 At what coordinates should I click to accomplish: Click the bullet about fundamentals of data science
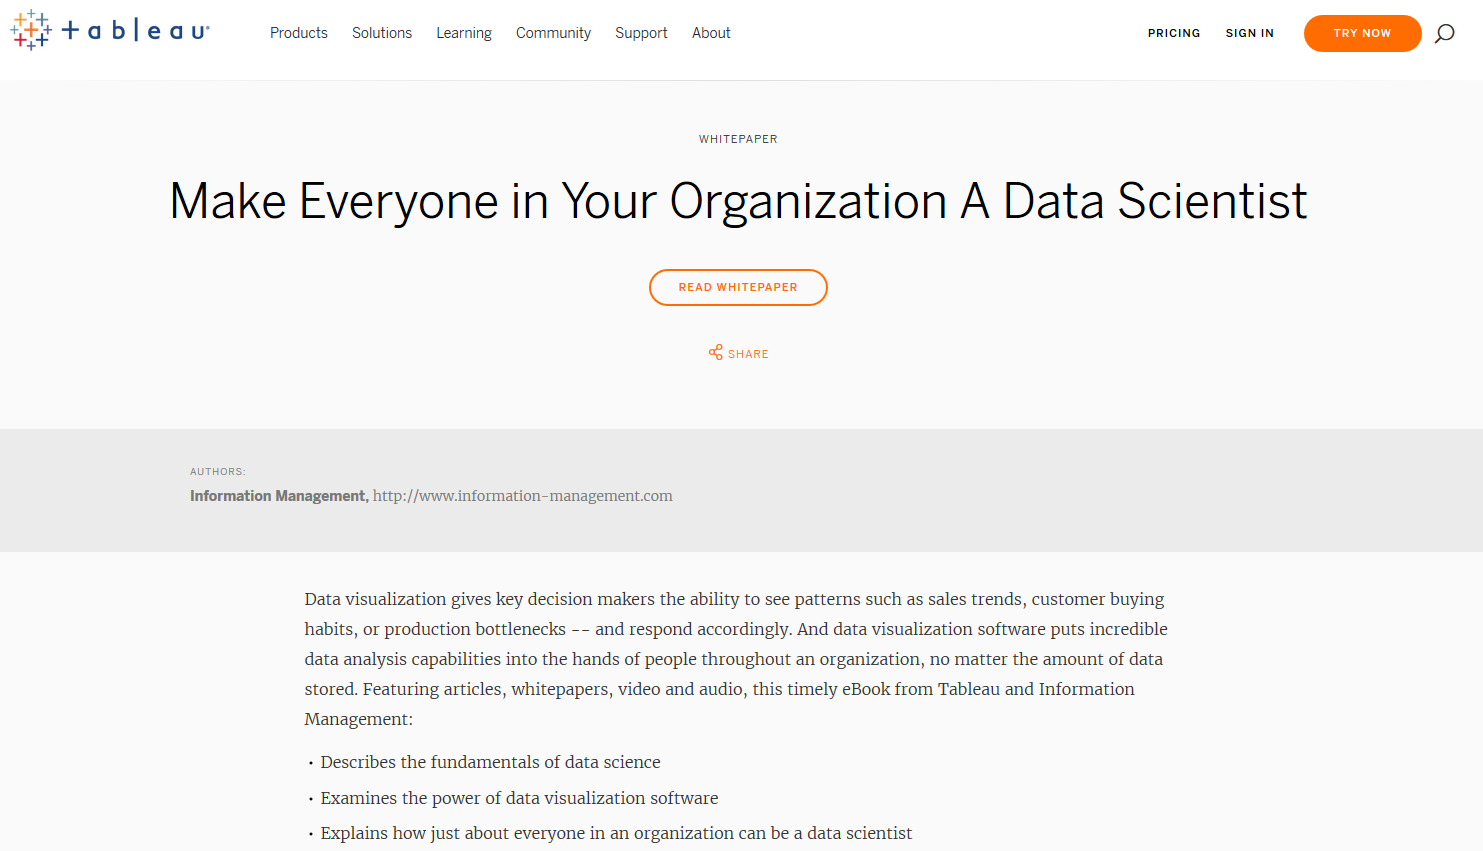tap(490, 762)
